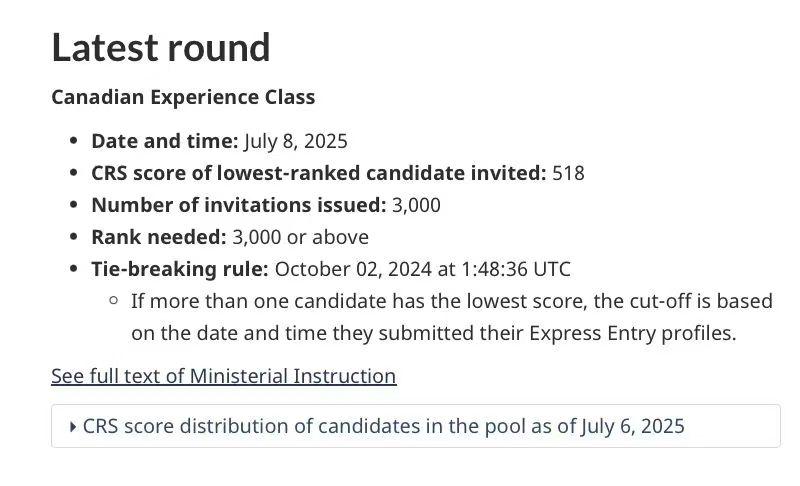
Task: Click the Latest round heading
Action: coord(160,48)
